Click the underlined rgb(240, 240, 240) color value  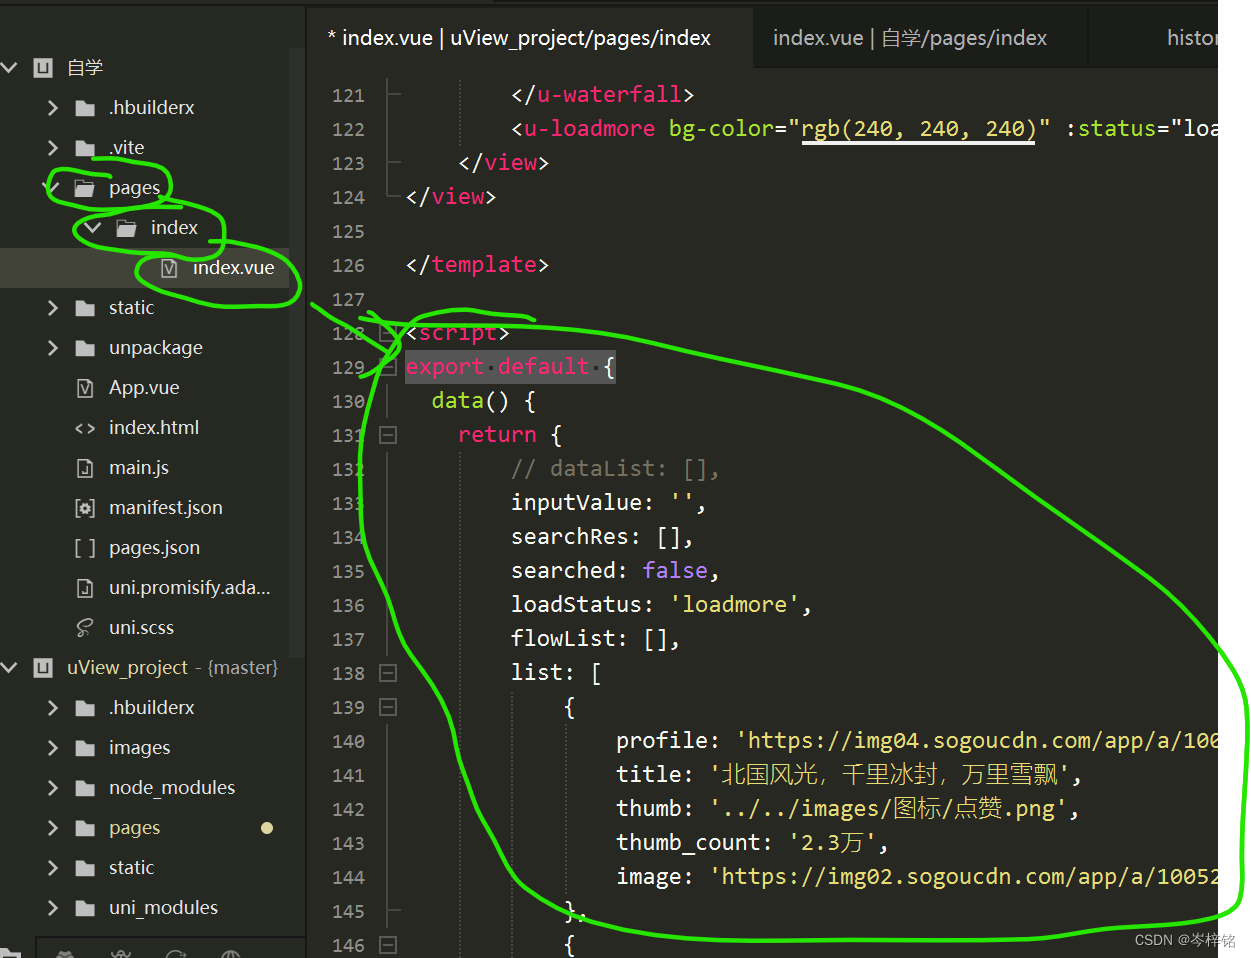coord(918,128)
